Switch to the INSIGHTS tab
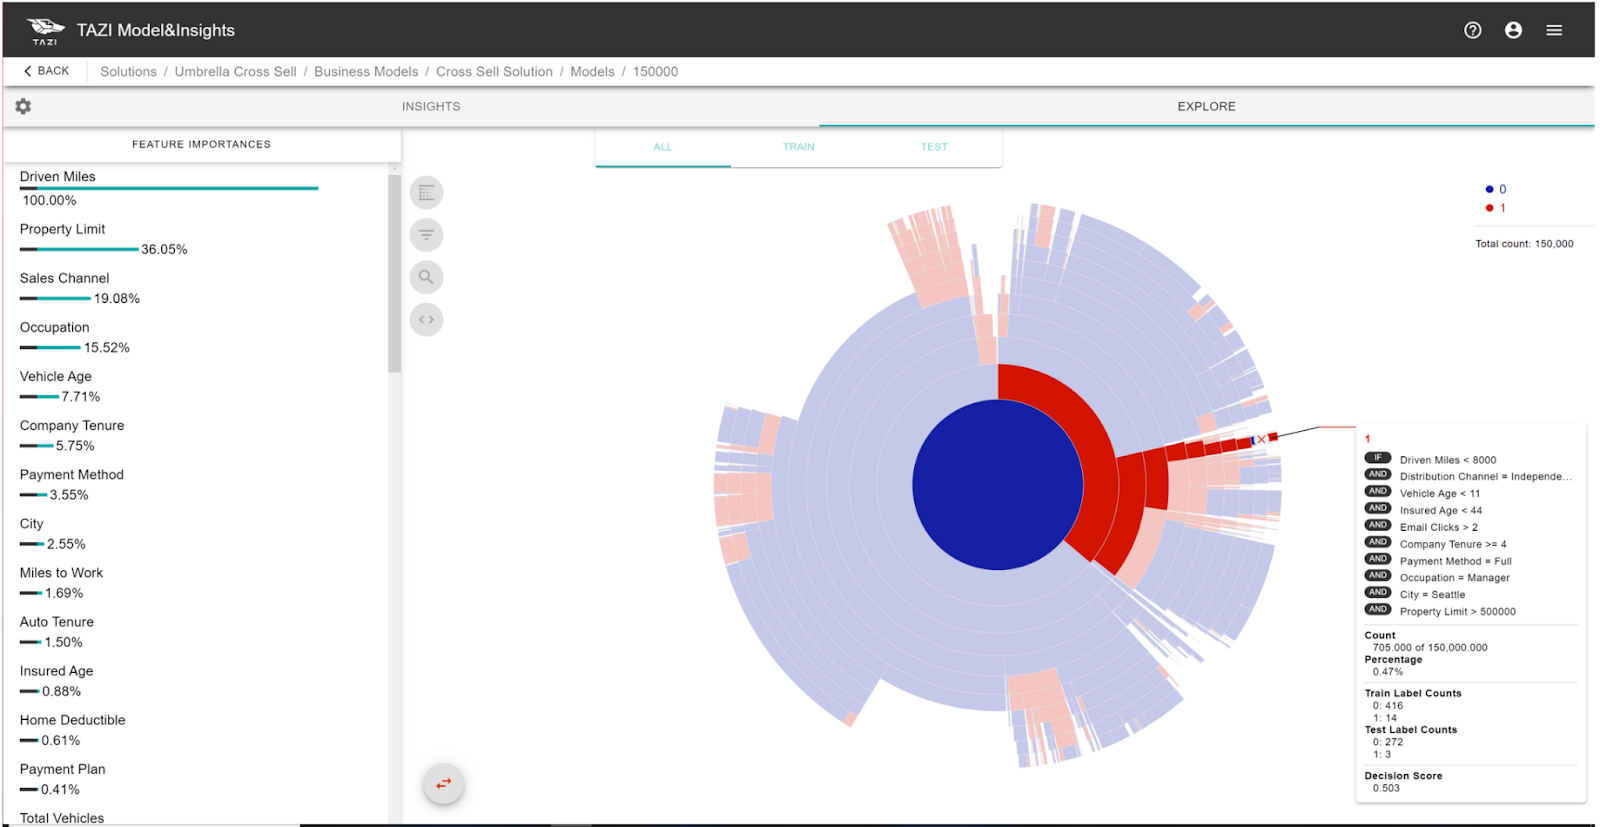The width and height of the screenshot is (1600, 827). coord(431,106)
